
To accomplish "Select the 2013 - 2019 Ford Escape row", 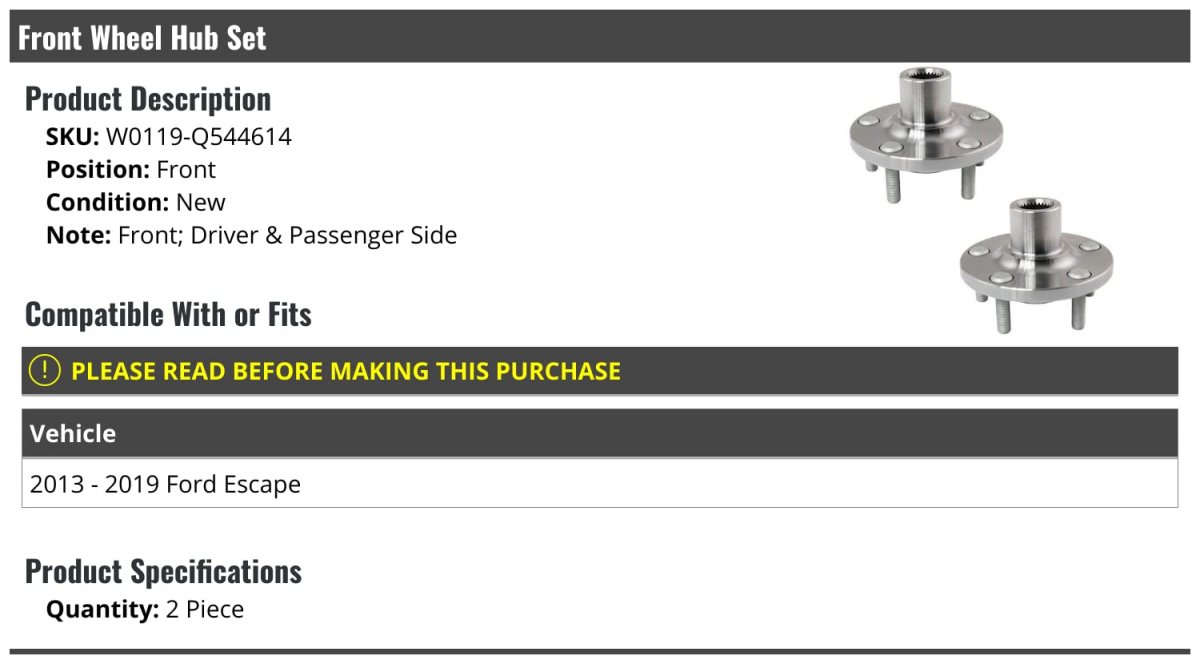I will pyautogui.click(x=600, y=483).
